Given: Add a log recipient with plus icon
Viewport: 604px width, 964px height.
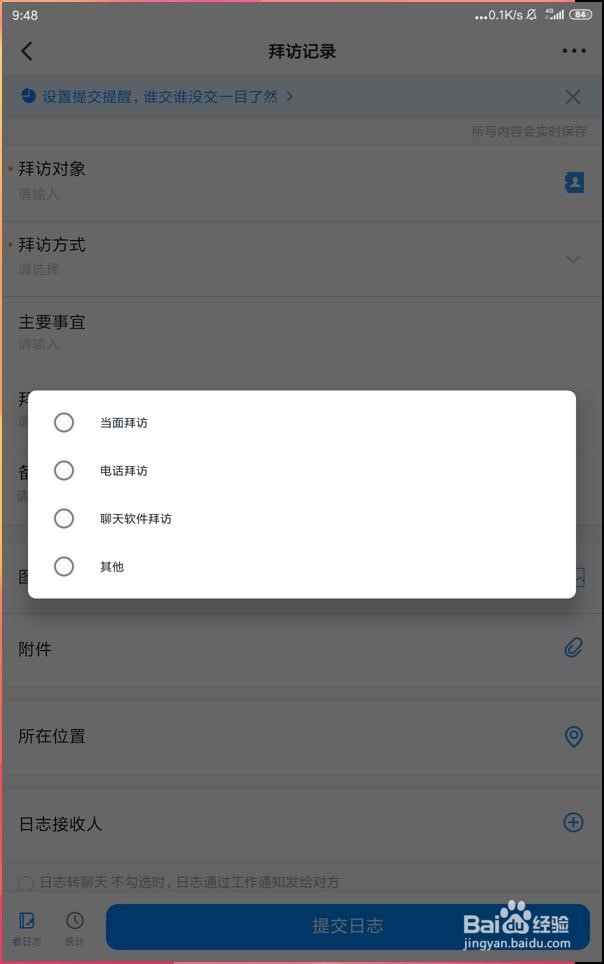Looking at the screenshot, I should pyautogui.click(x=573, y=823).
